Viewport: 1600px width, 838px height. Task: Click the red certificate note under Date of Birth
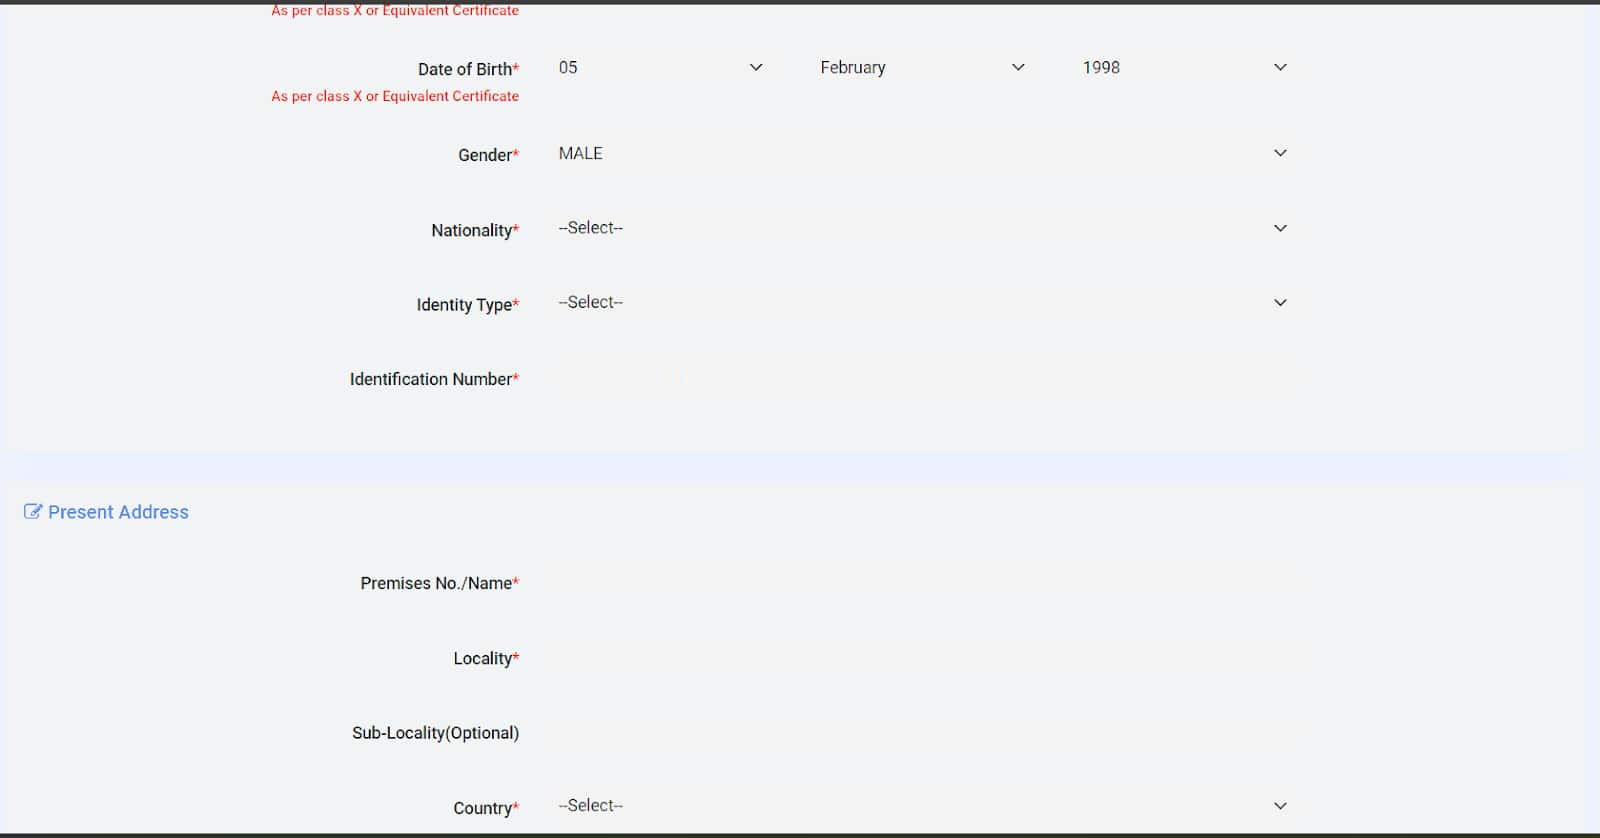pos(395,96)
